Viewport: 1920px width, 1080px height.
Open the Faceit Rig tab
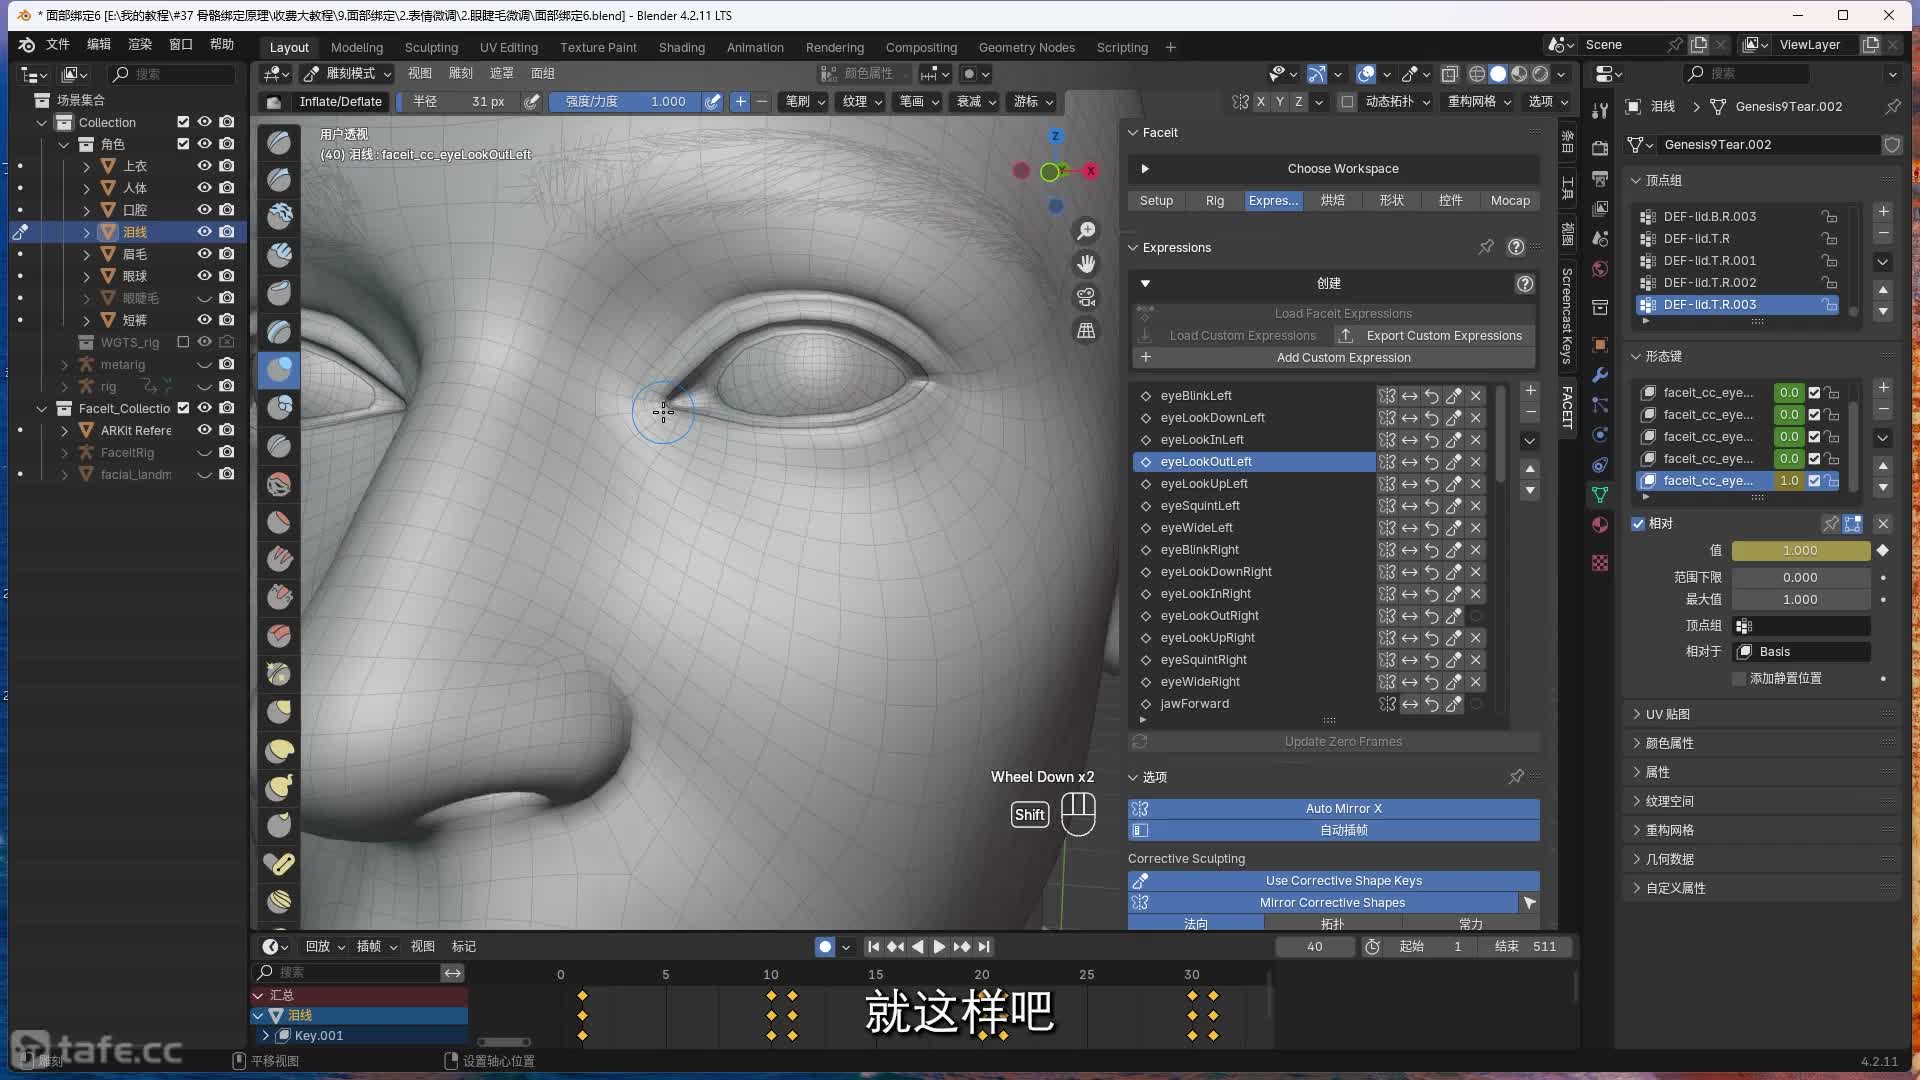click(1214, 201)
